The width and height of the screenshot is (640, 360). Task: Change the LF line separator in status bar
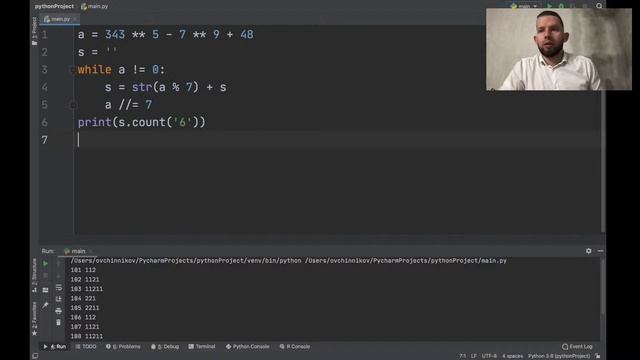pos(473,356)
